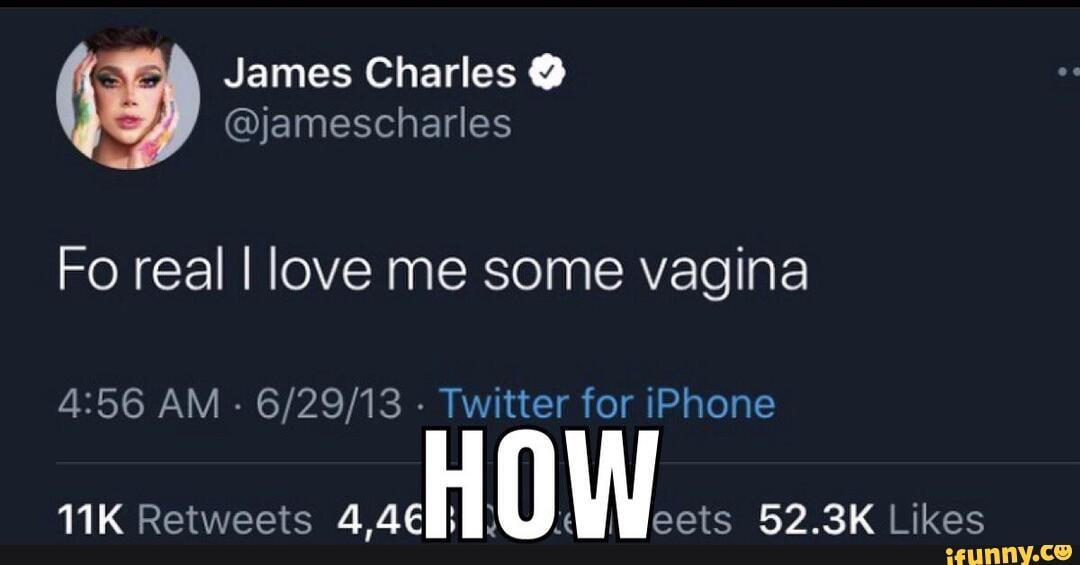Viewport: 1080px width, 565px height.
Task: Click the HOW meme caption text
Action: pyautogui.click(x=541, y=484)
